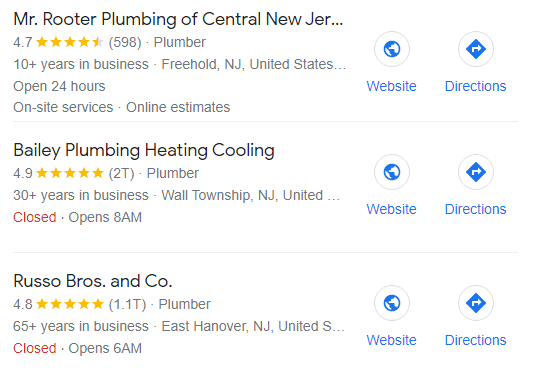Open Bailey Plumbing Heating Cooling listing title
538x378 pixels.
point(144,150)
